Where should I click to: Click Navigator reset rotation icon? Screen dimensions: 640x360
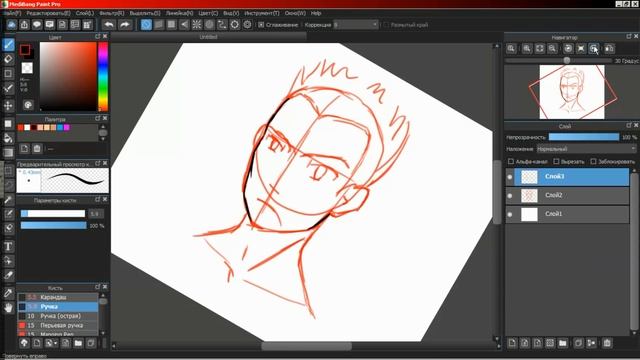click(581, 49)
